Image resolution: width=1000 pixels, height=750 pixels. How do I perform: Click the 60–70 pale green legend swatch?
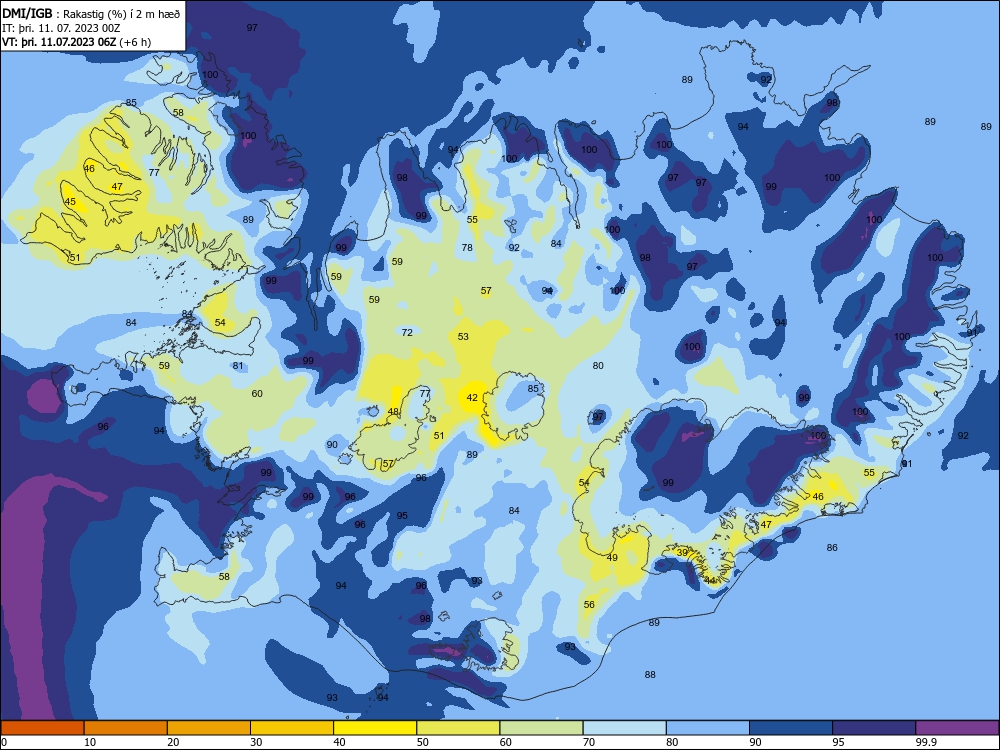(x=541, y=728)
